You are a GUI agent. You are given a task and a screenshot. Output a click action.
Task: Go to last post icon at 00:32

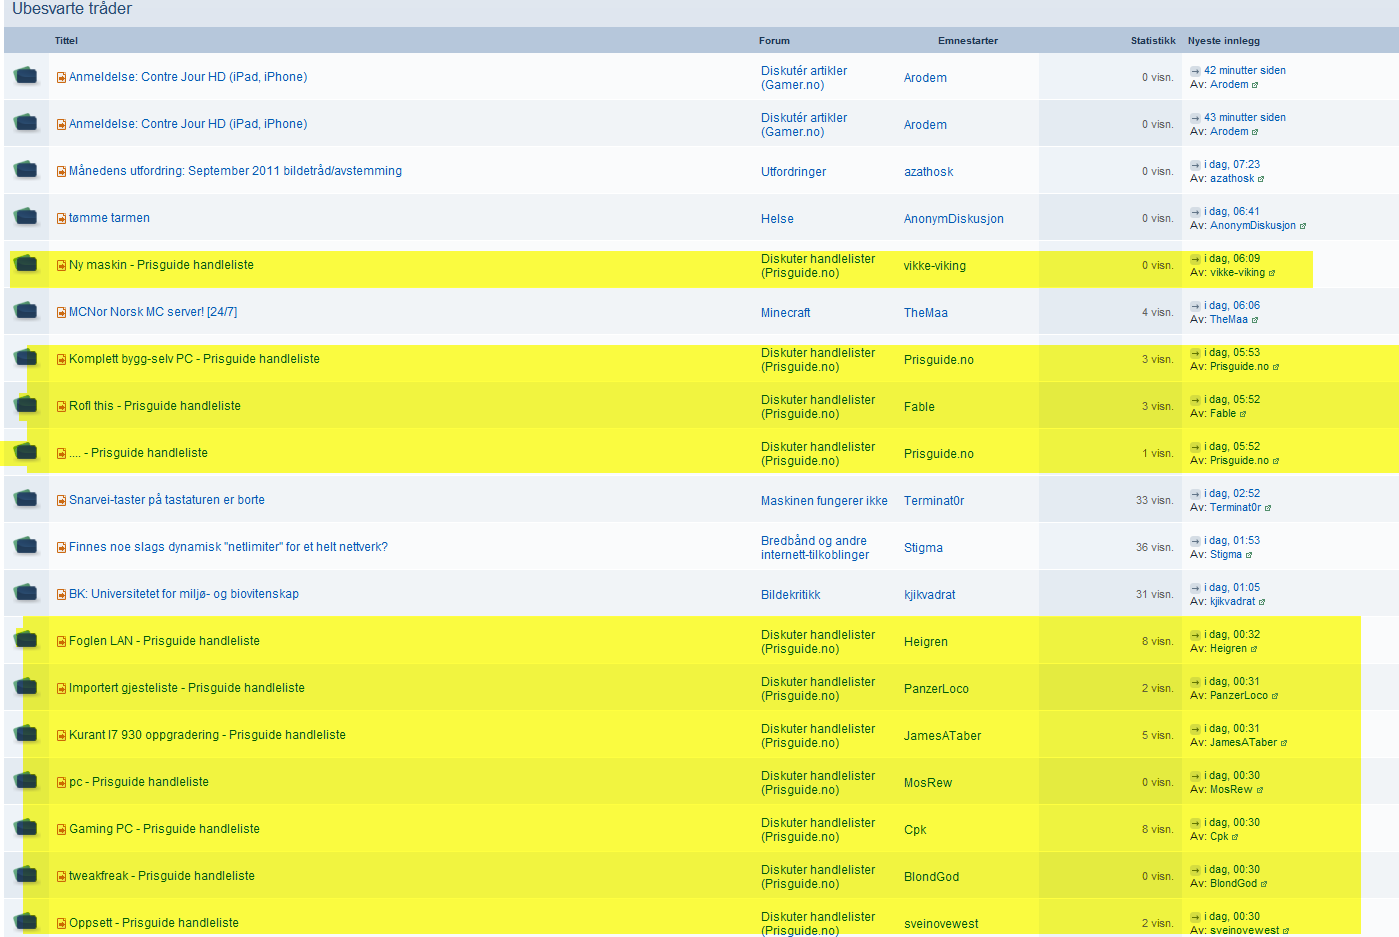(1195, 635)
